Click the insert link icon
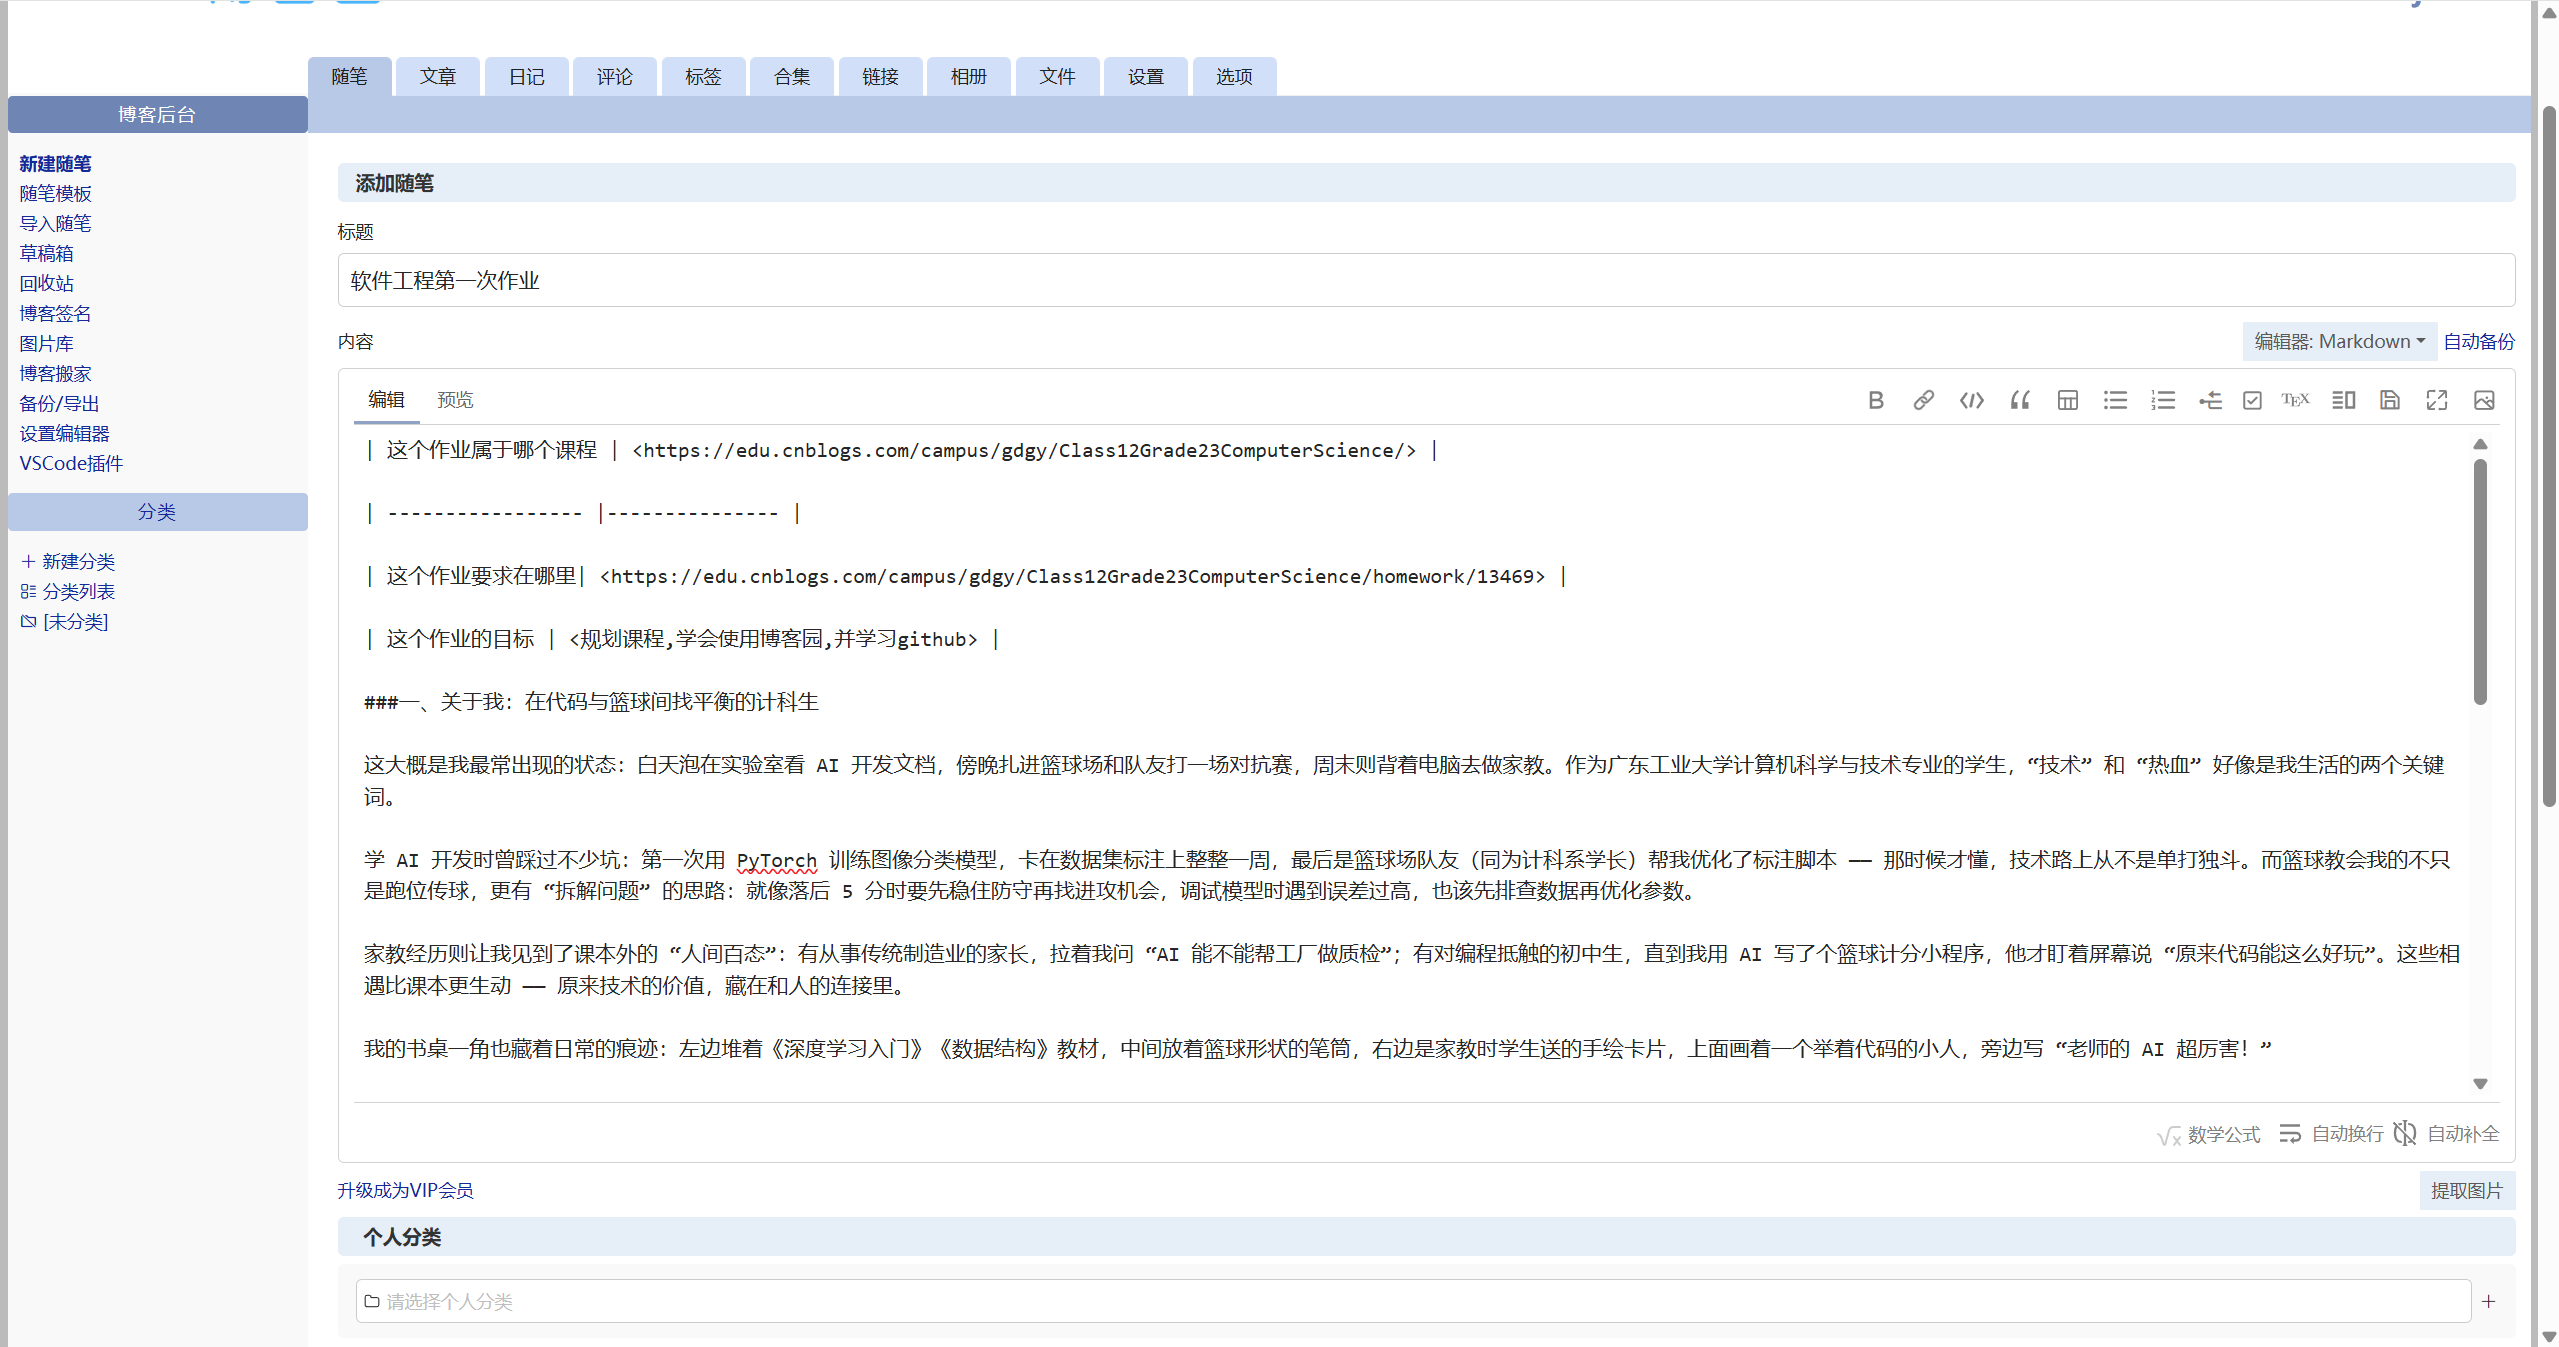2559x1347 pixels. (1923, 400)
